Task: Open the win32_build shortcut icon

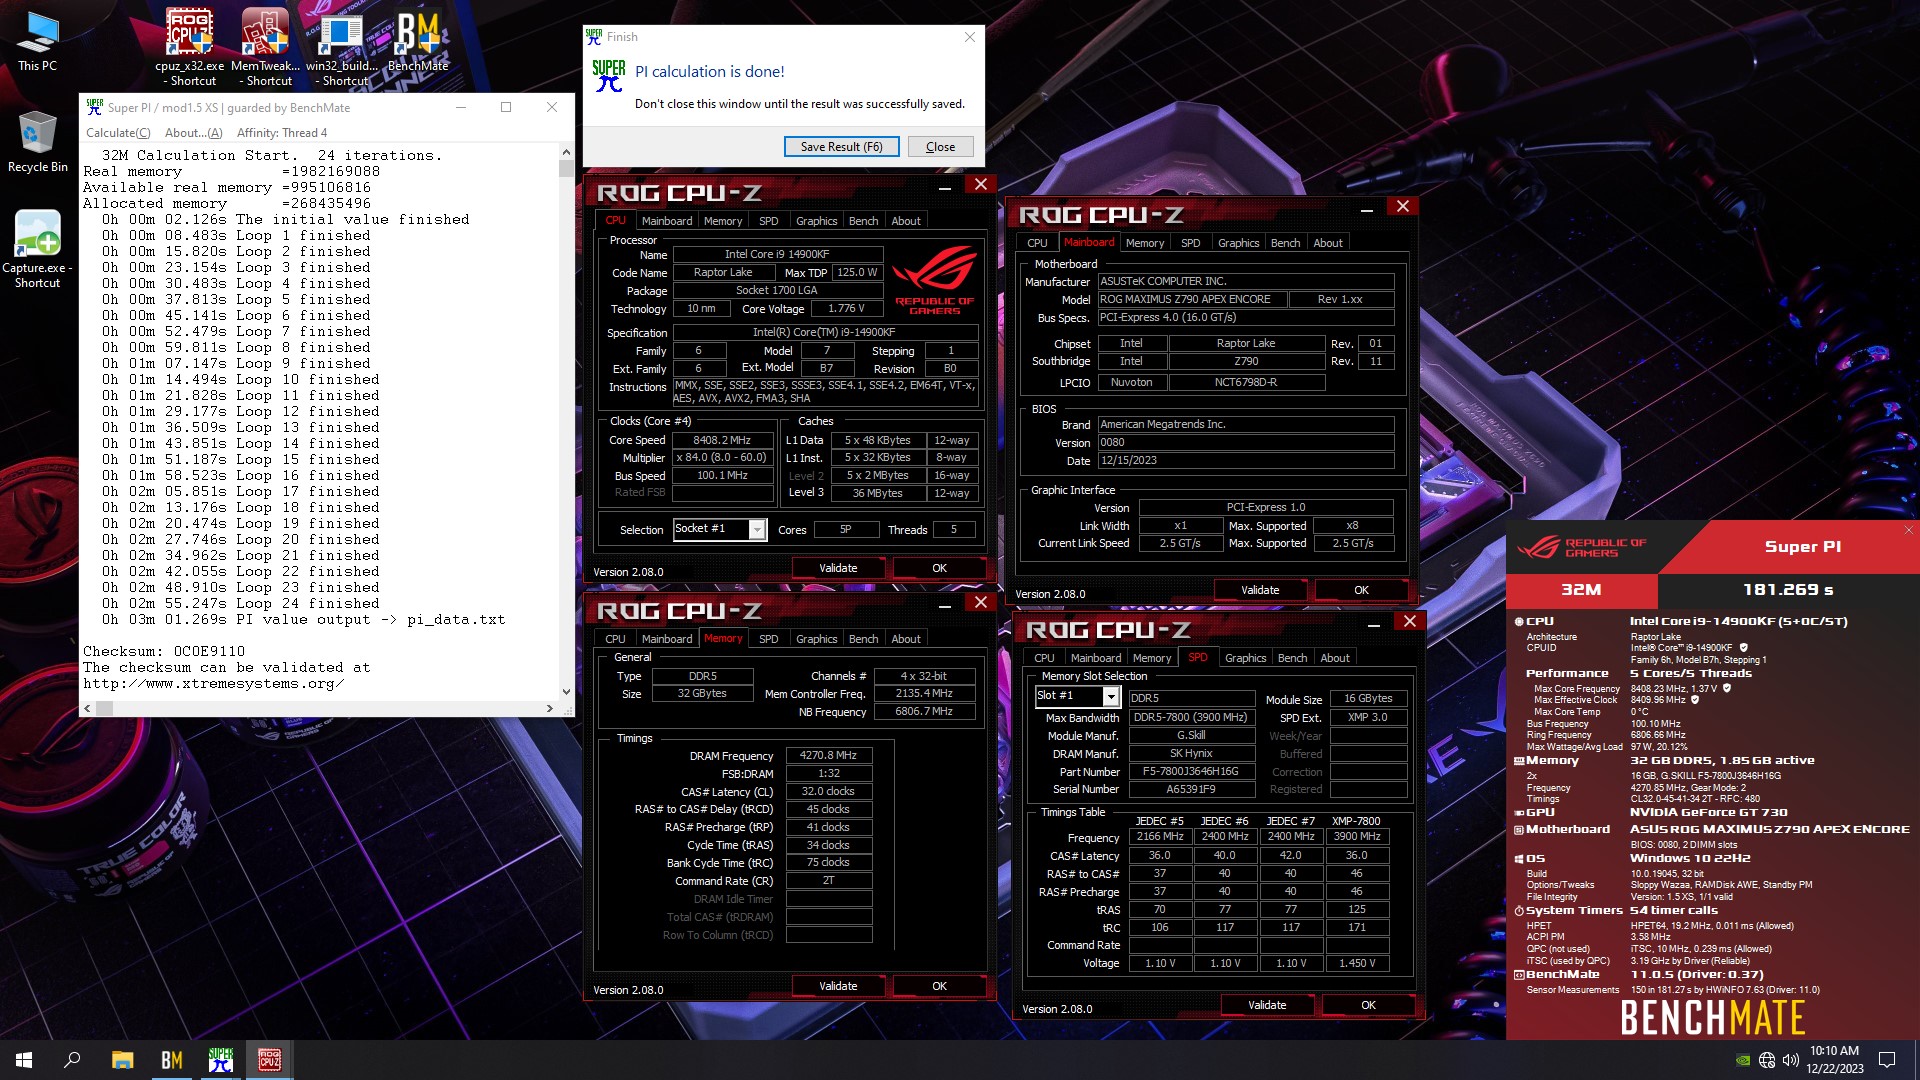Action: click(x=342, y=46)
